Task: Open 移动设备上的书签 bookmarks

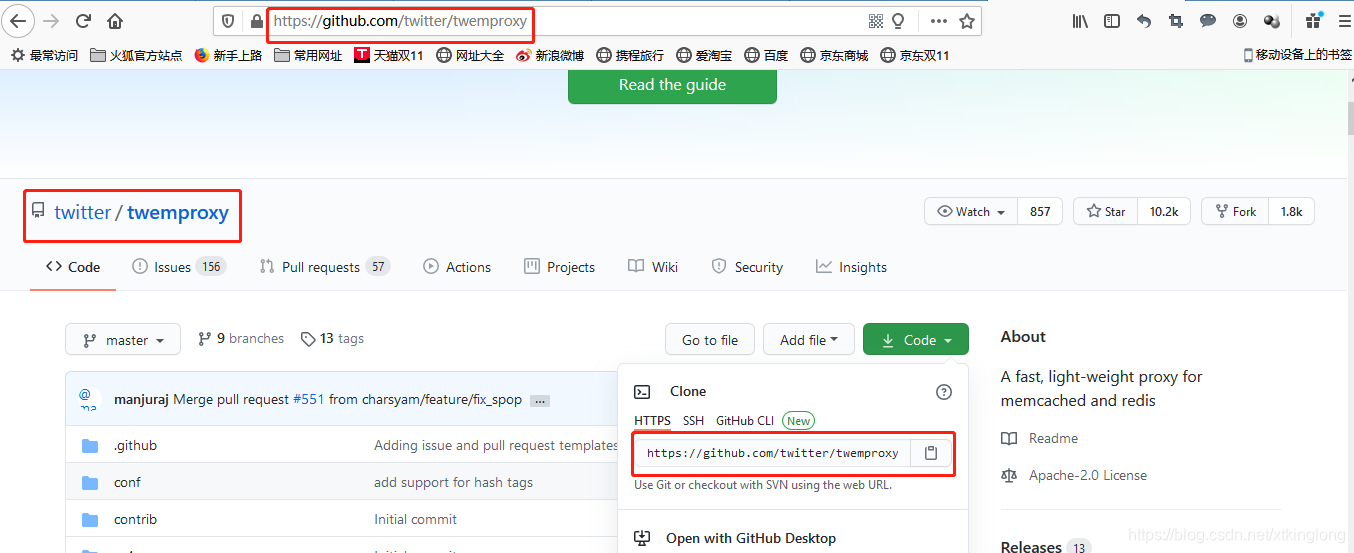Action: pyautogui.click(x=1298, y=55)
